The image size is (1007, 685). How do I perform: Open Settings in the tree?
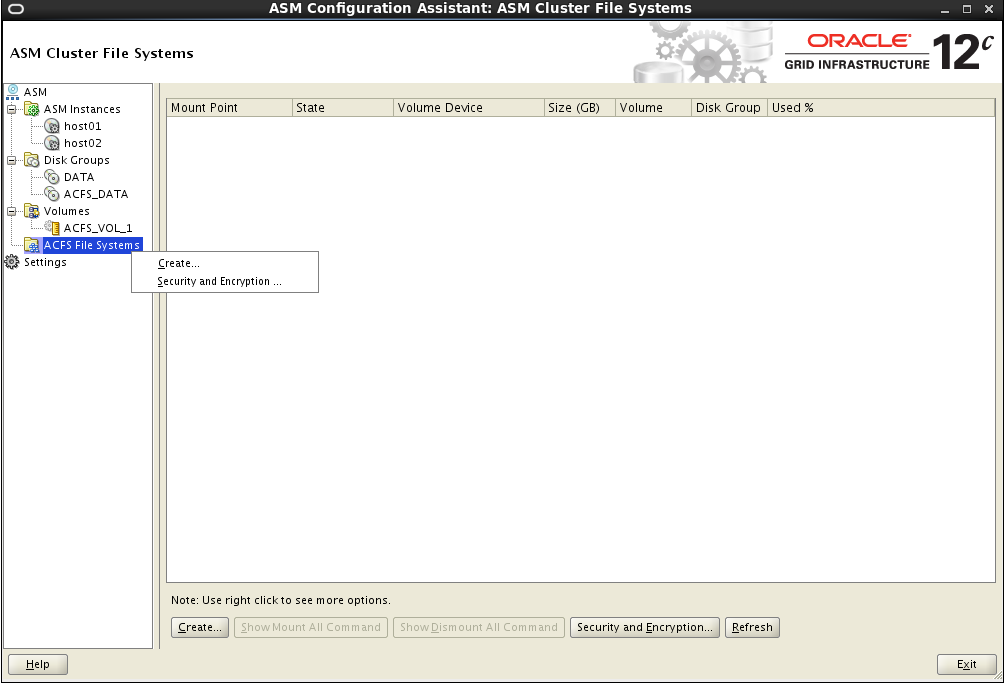pos(45,262)
